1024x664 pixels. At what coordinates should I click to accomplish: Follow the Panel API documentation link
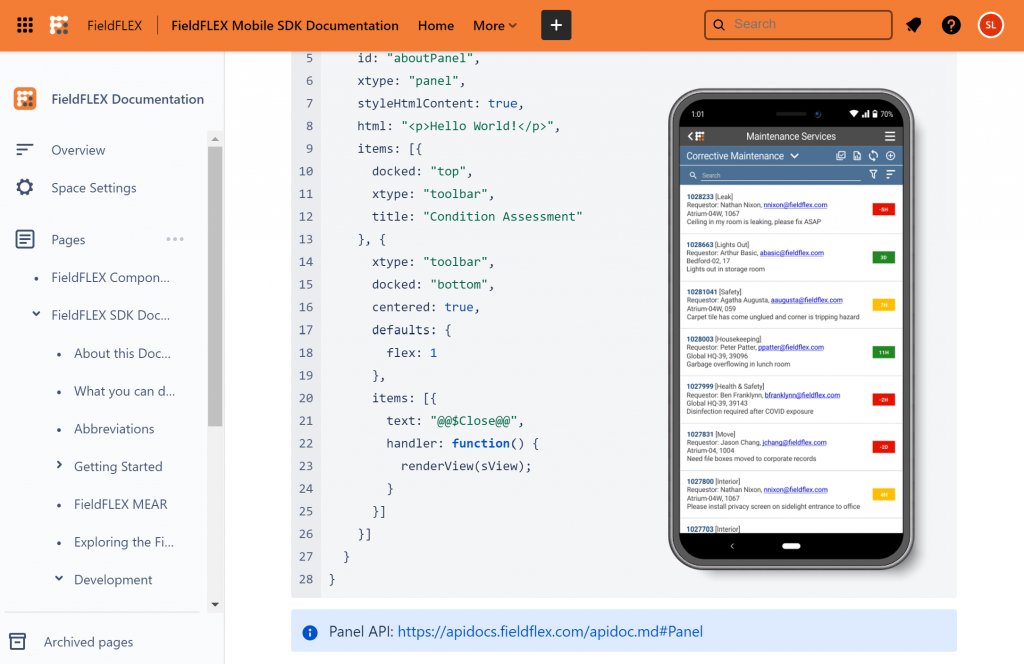coord(551,631)
